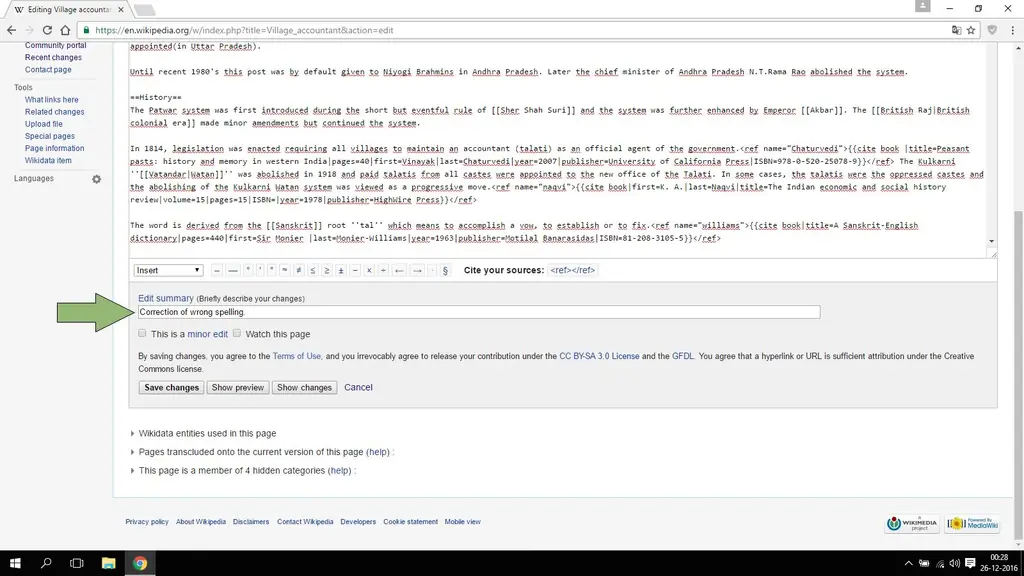This screenshot has width=1024, height=576.
Task: Insert the section sign § symbol
Action: click(x=445, y=270)
